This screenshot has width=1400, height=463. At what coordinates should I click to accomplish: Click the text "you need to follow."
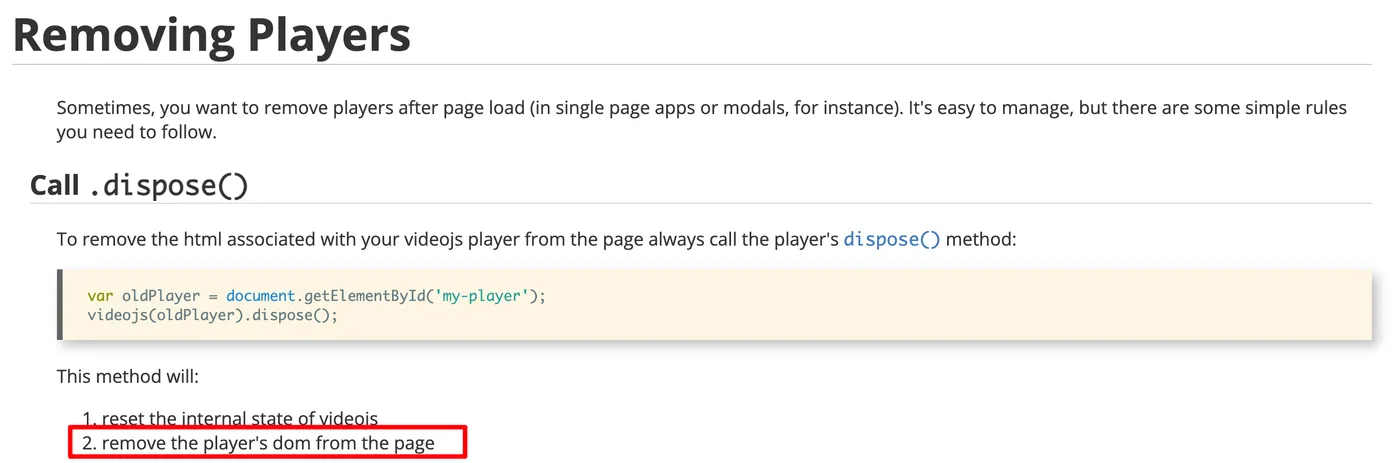[136, 132]
